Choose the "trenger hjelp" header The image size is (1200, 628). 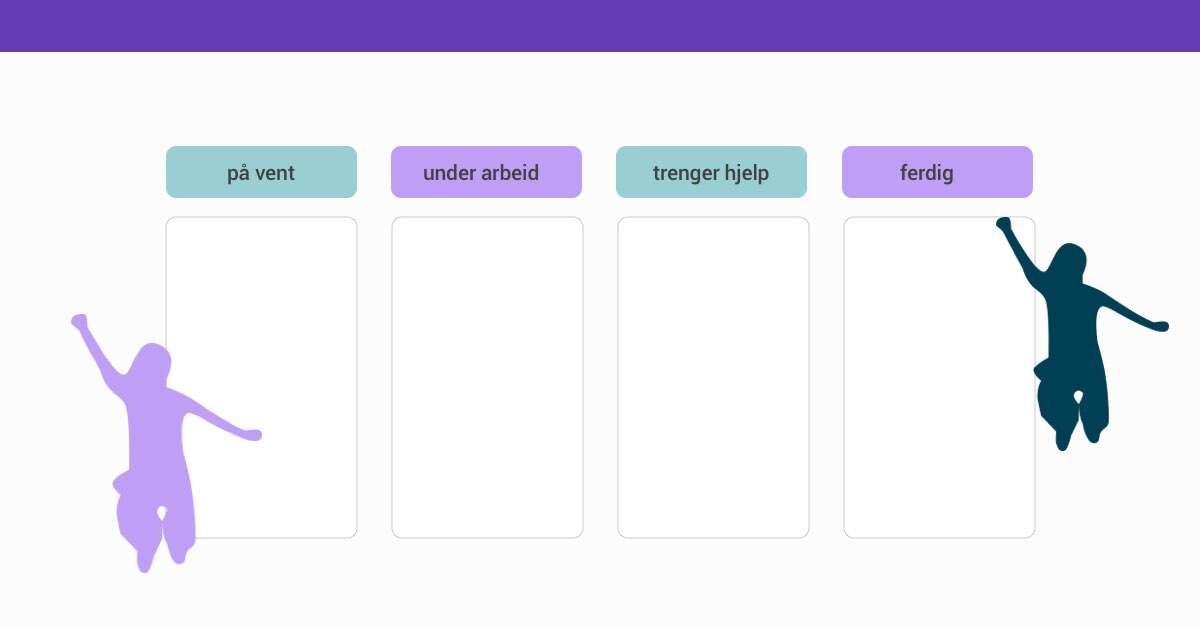pos(711,172)
